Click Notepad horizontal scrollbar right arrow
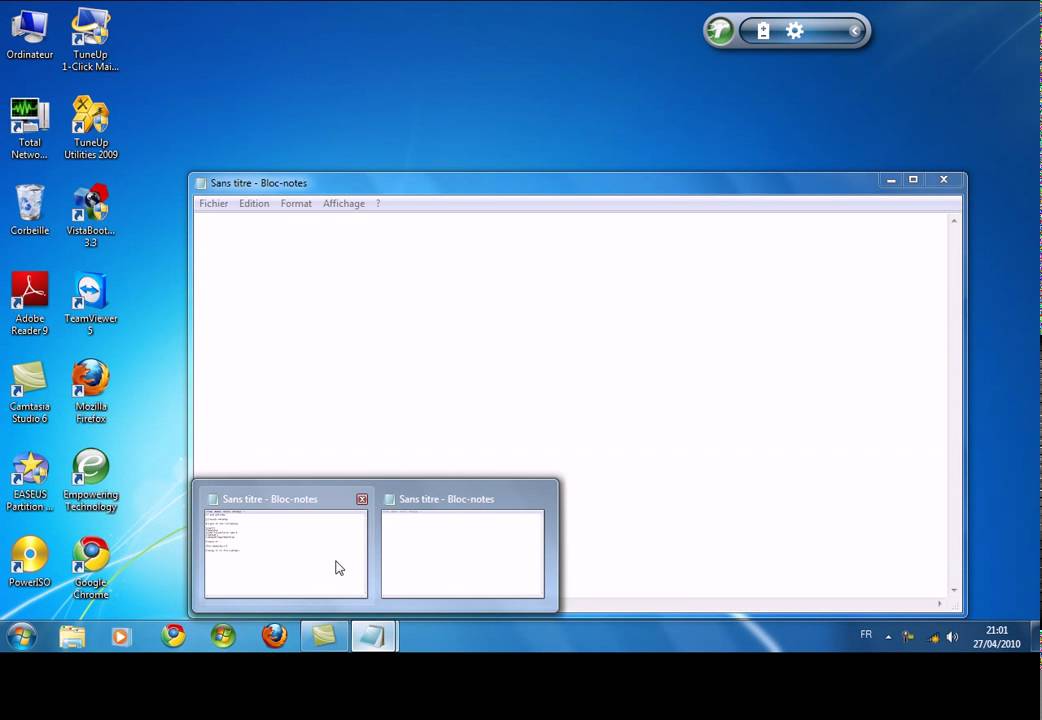 tap(940, 604)
